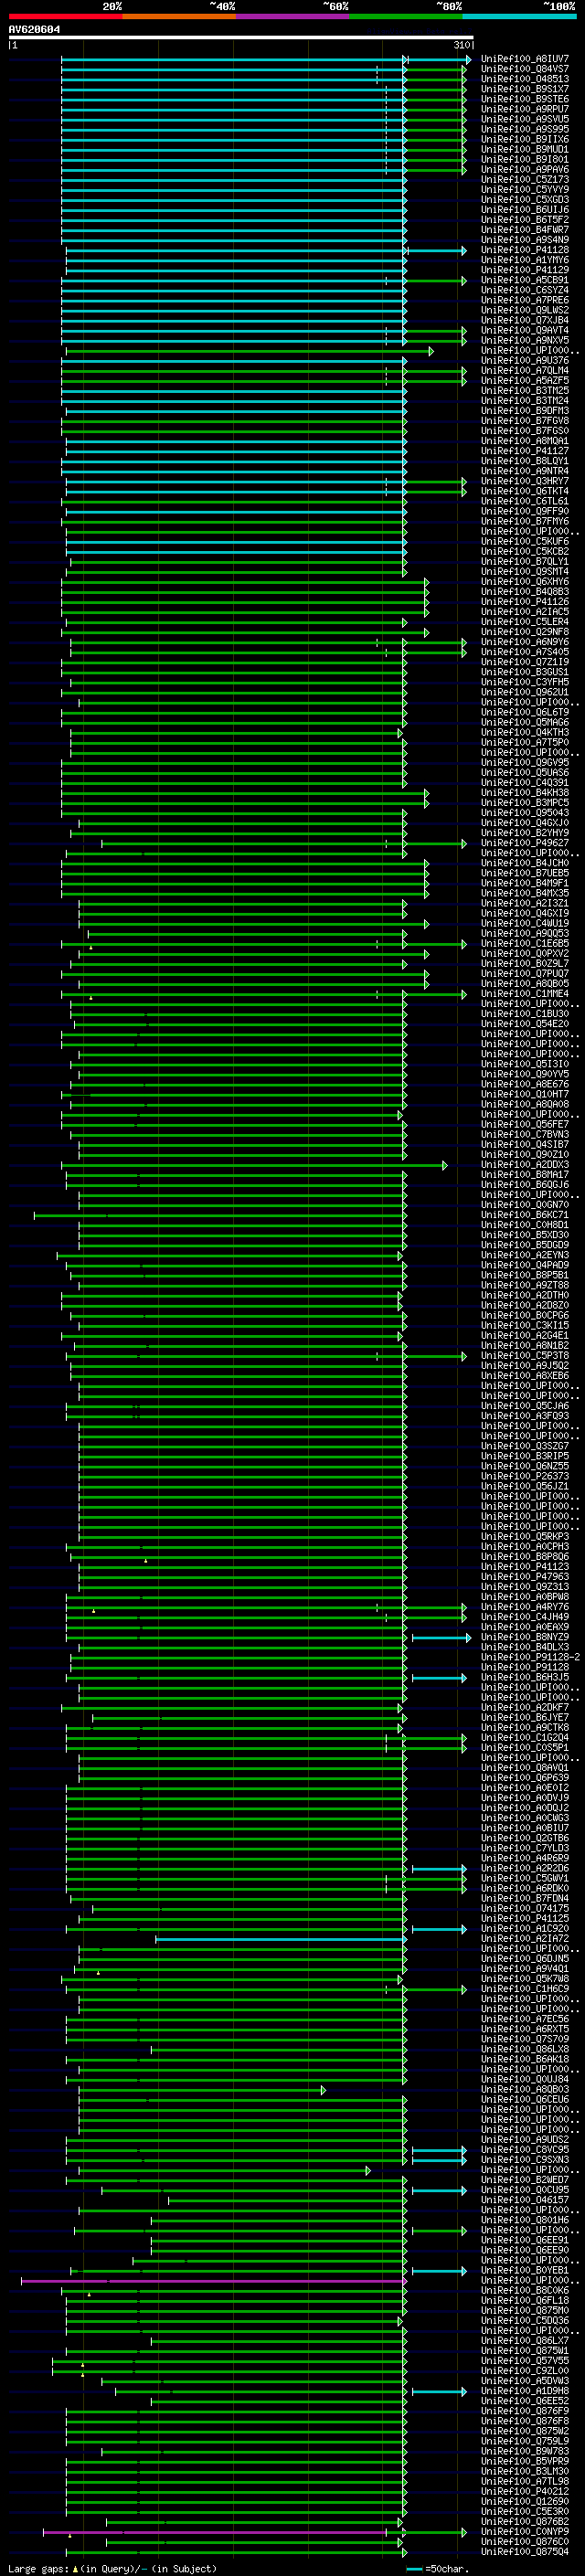Select the UniRef100_C1G2Q4 label
This screenshot has height=2576, width=585.
524,1737
